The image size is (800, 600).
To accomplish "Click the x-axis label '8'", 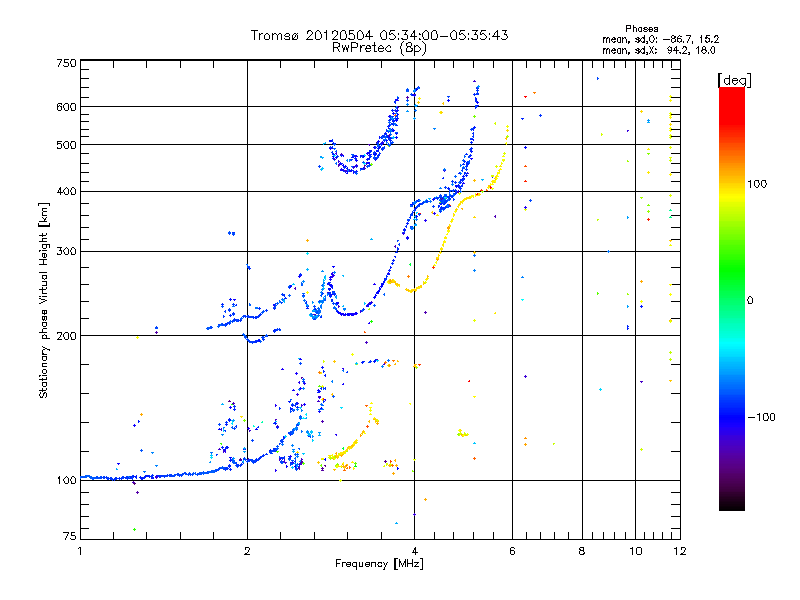I will (x=582, y=551).
